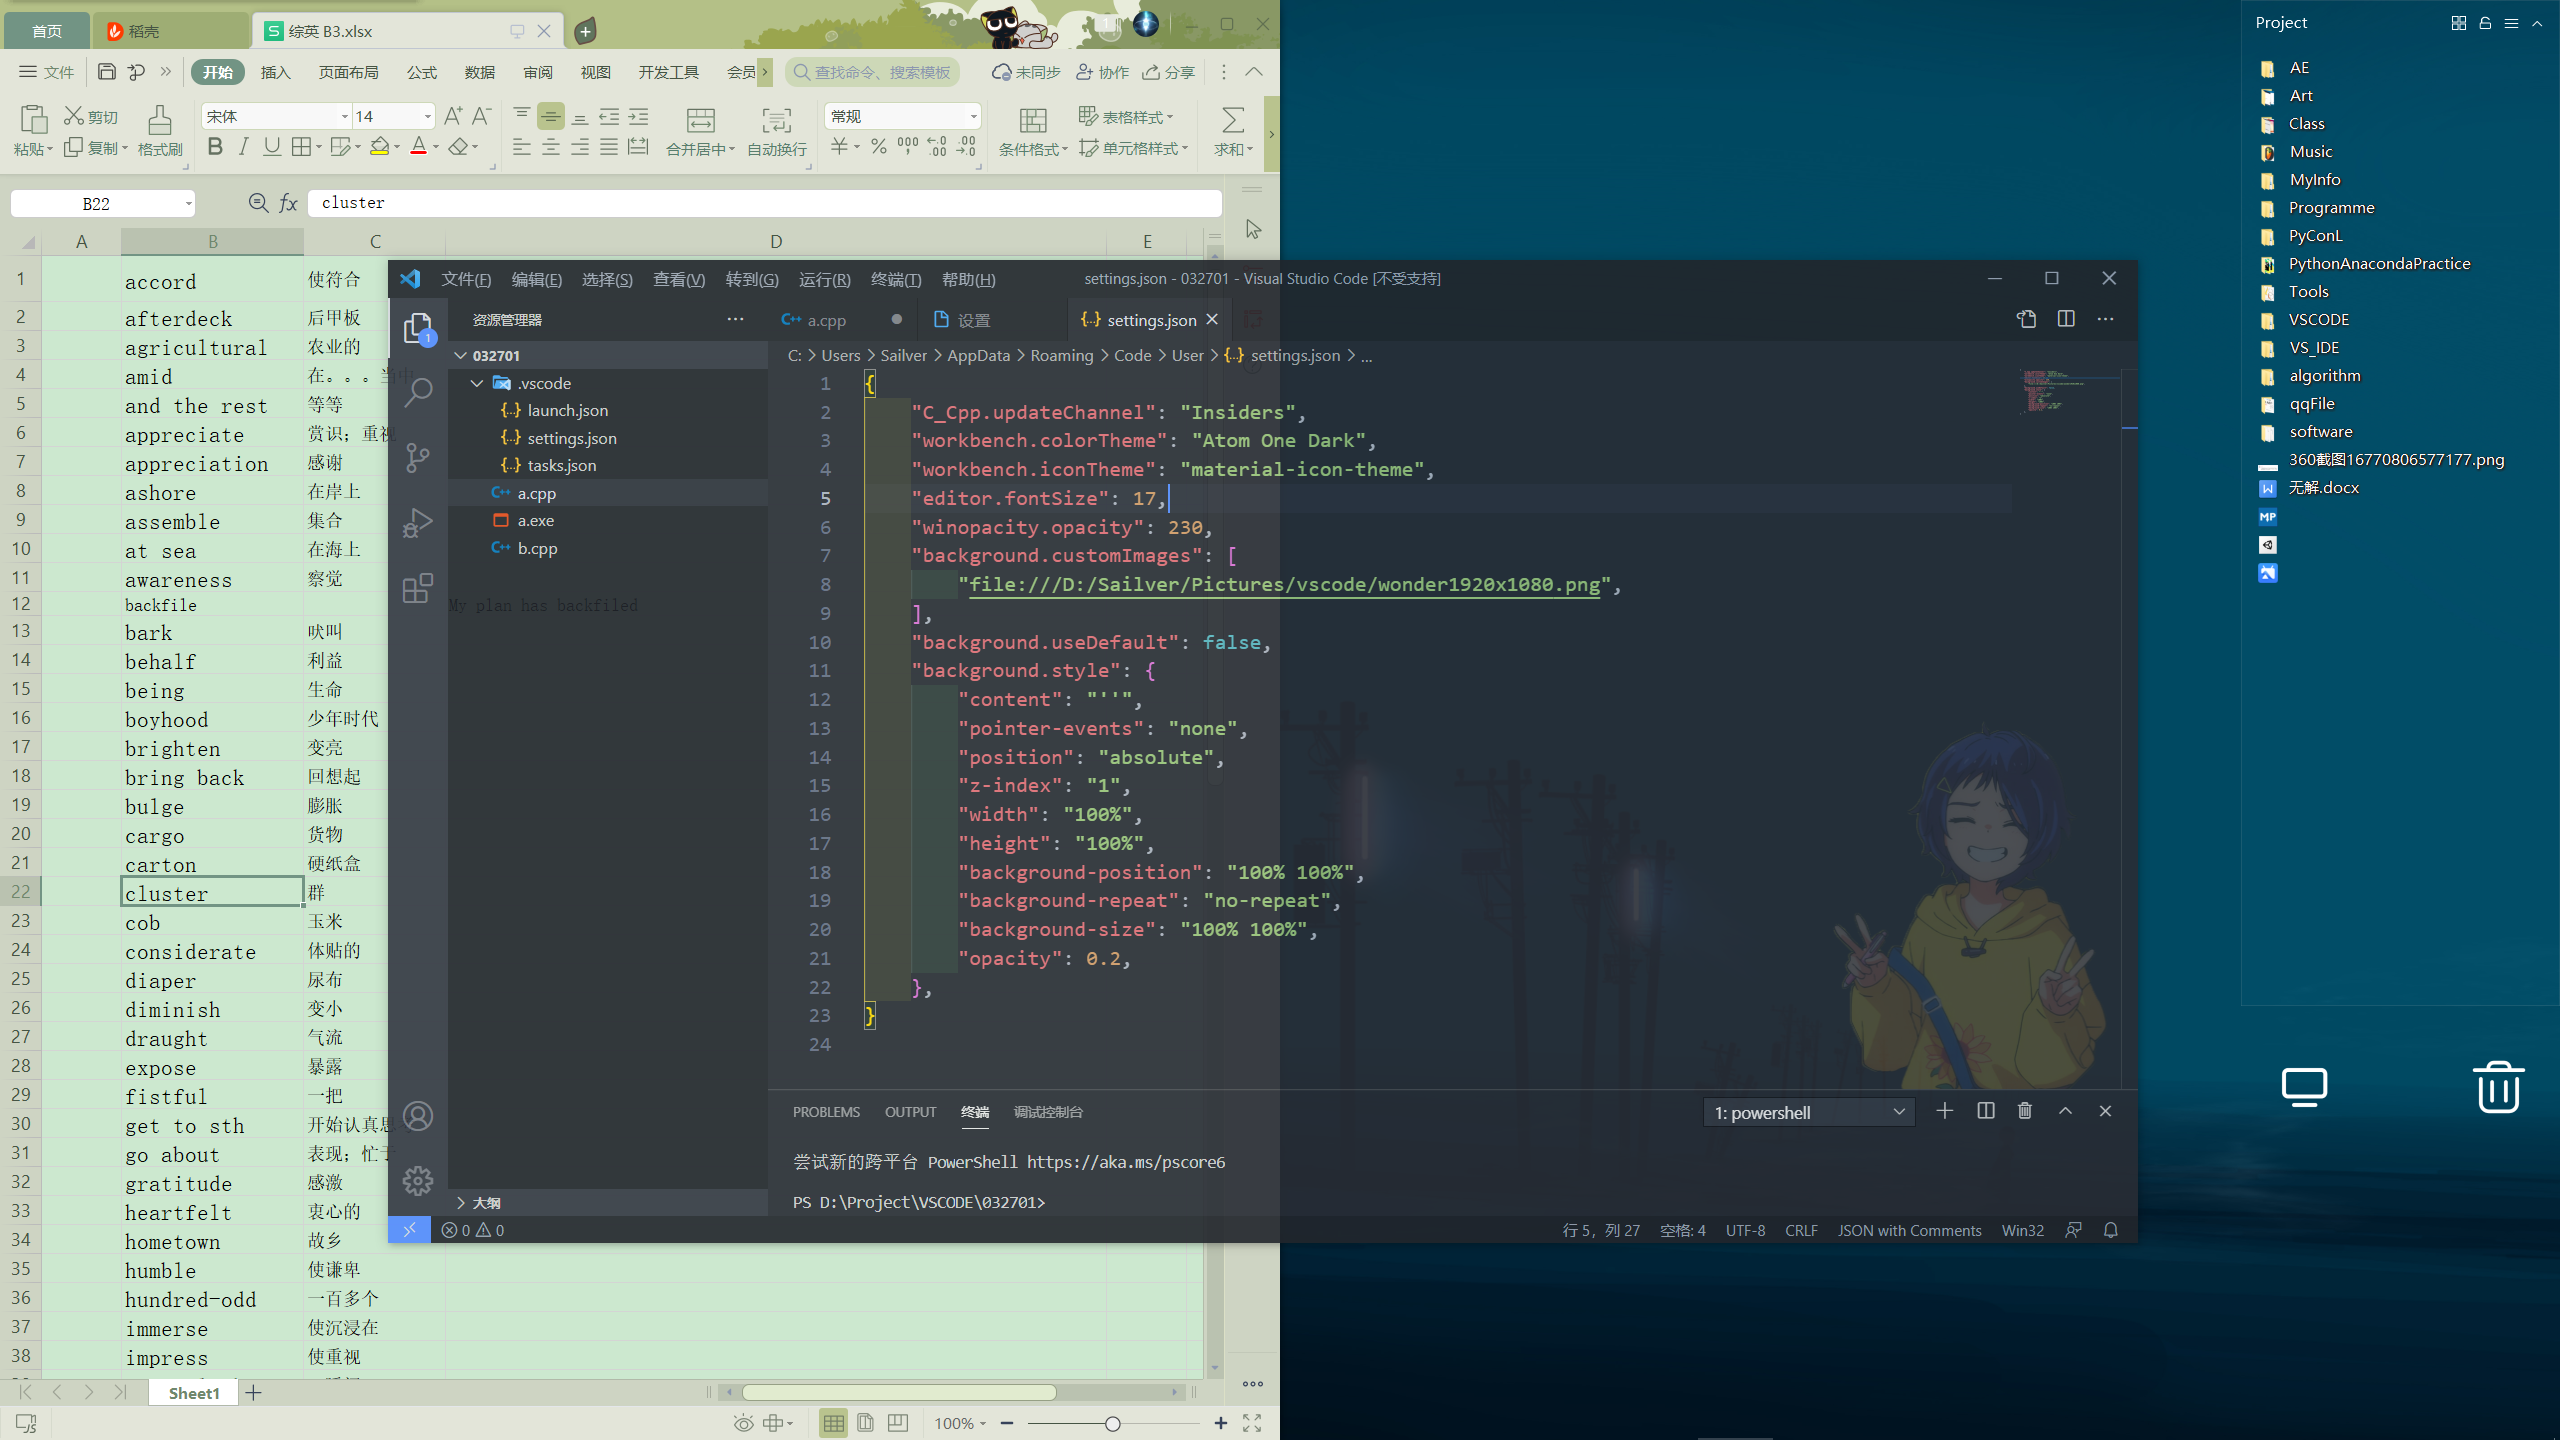Toggle underline formatting in the WPS ribbon
2560x1440 pixels.
pos(272,148)
